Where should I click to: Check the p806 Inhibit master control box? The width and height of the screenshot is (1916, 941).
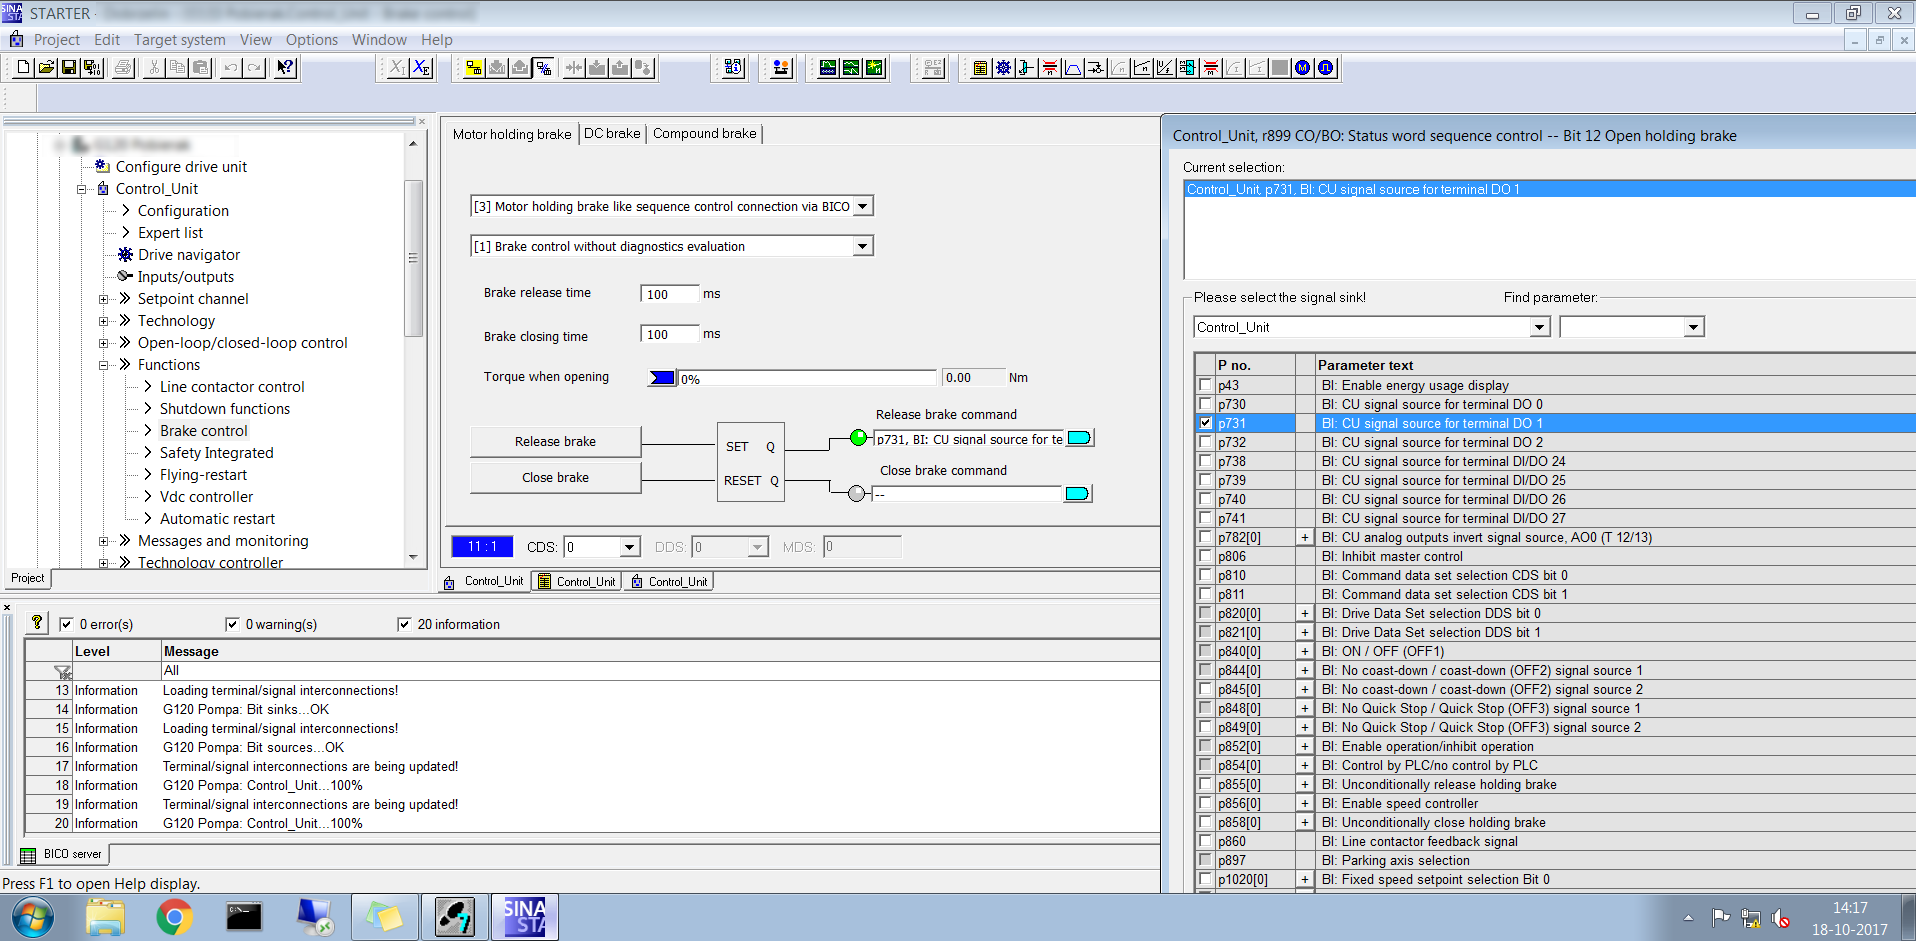click(x=1205, y=556)
